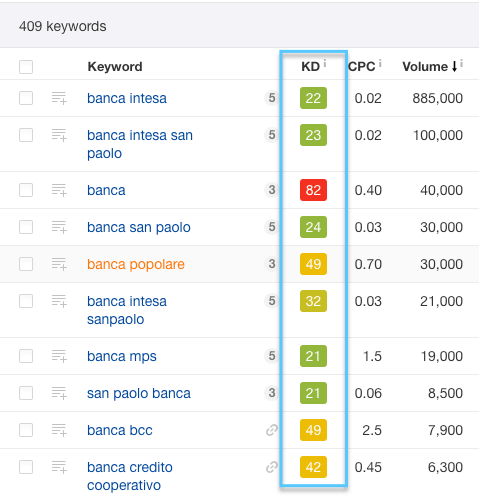Check the san paolo banca checkbox
The width and height of the screenshot is (479, 502).
click(26, 393)
